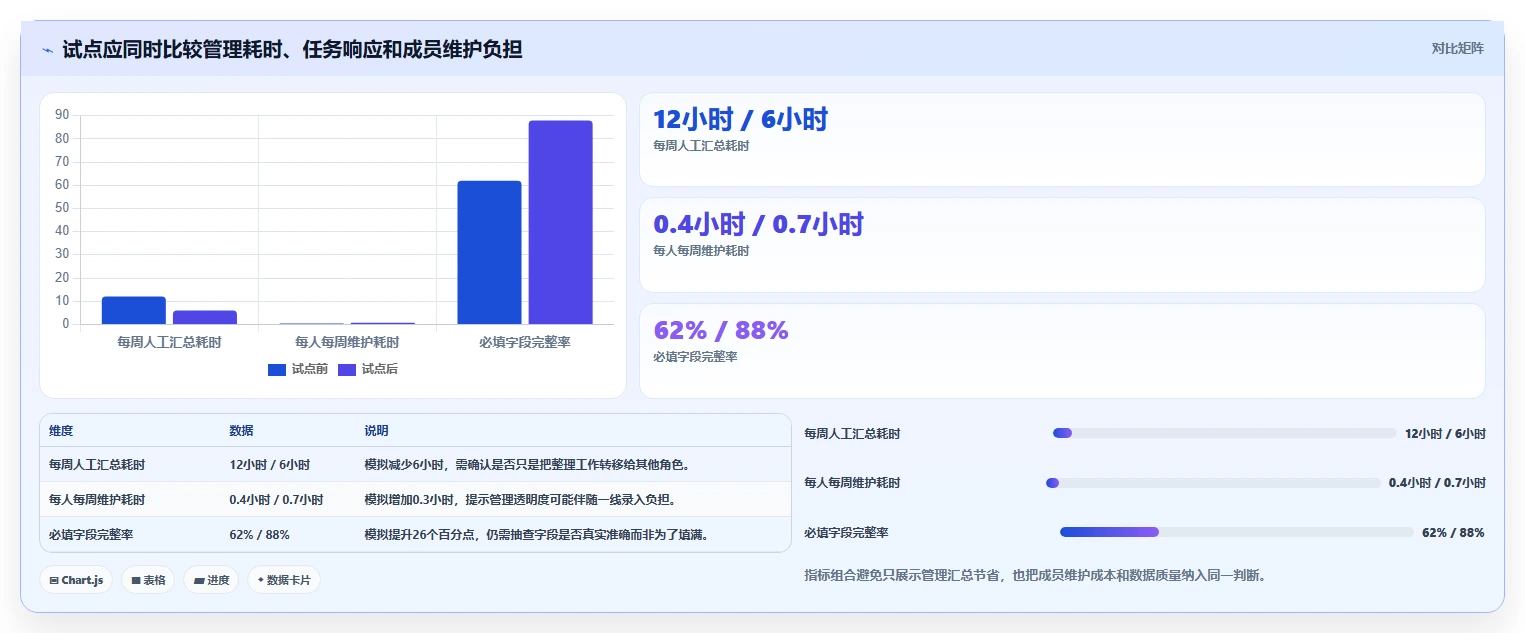This screenshot has height=633, width=1525.
Task: Click the 试点后 bar for 每周人工汇总耗时
Action: tap(205, 317)
